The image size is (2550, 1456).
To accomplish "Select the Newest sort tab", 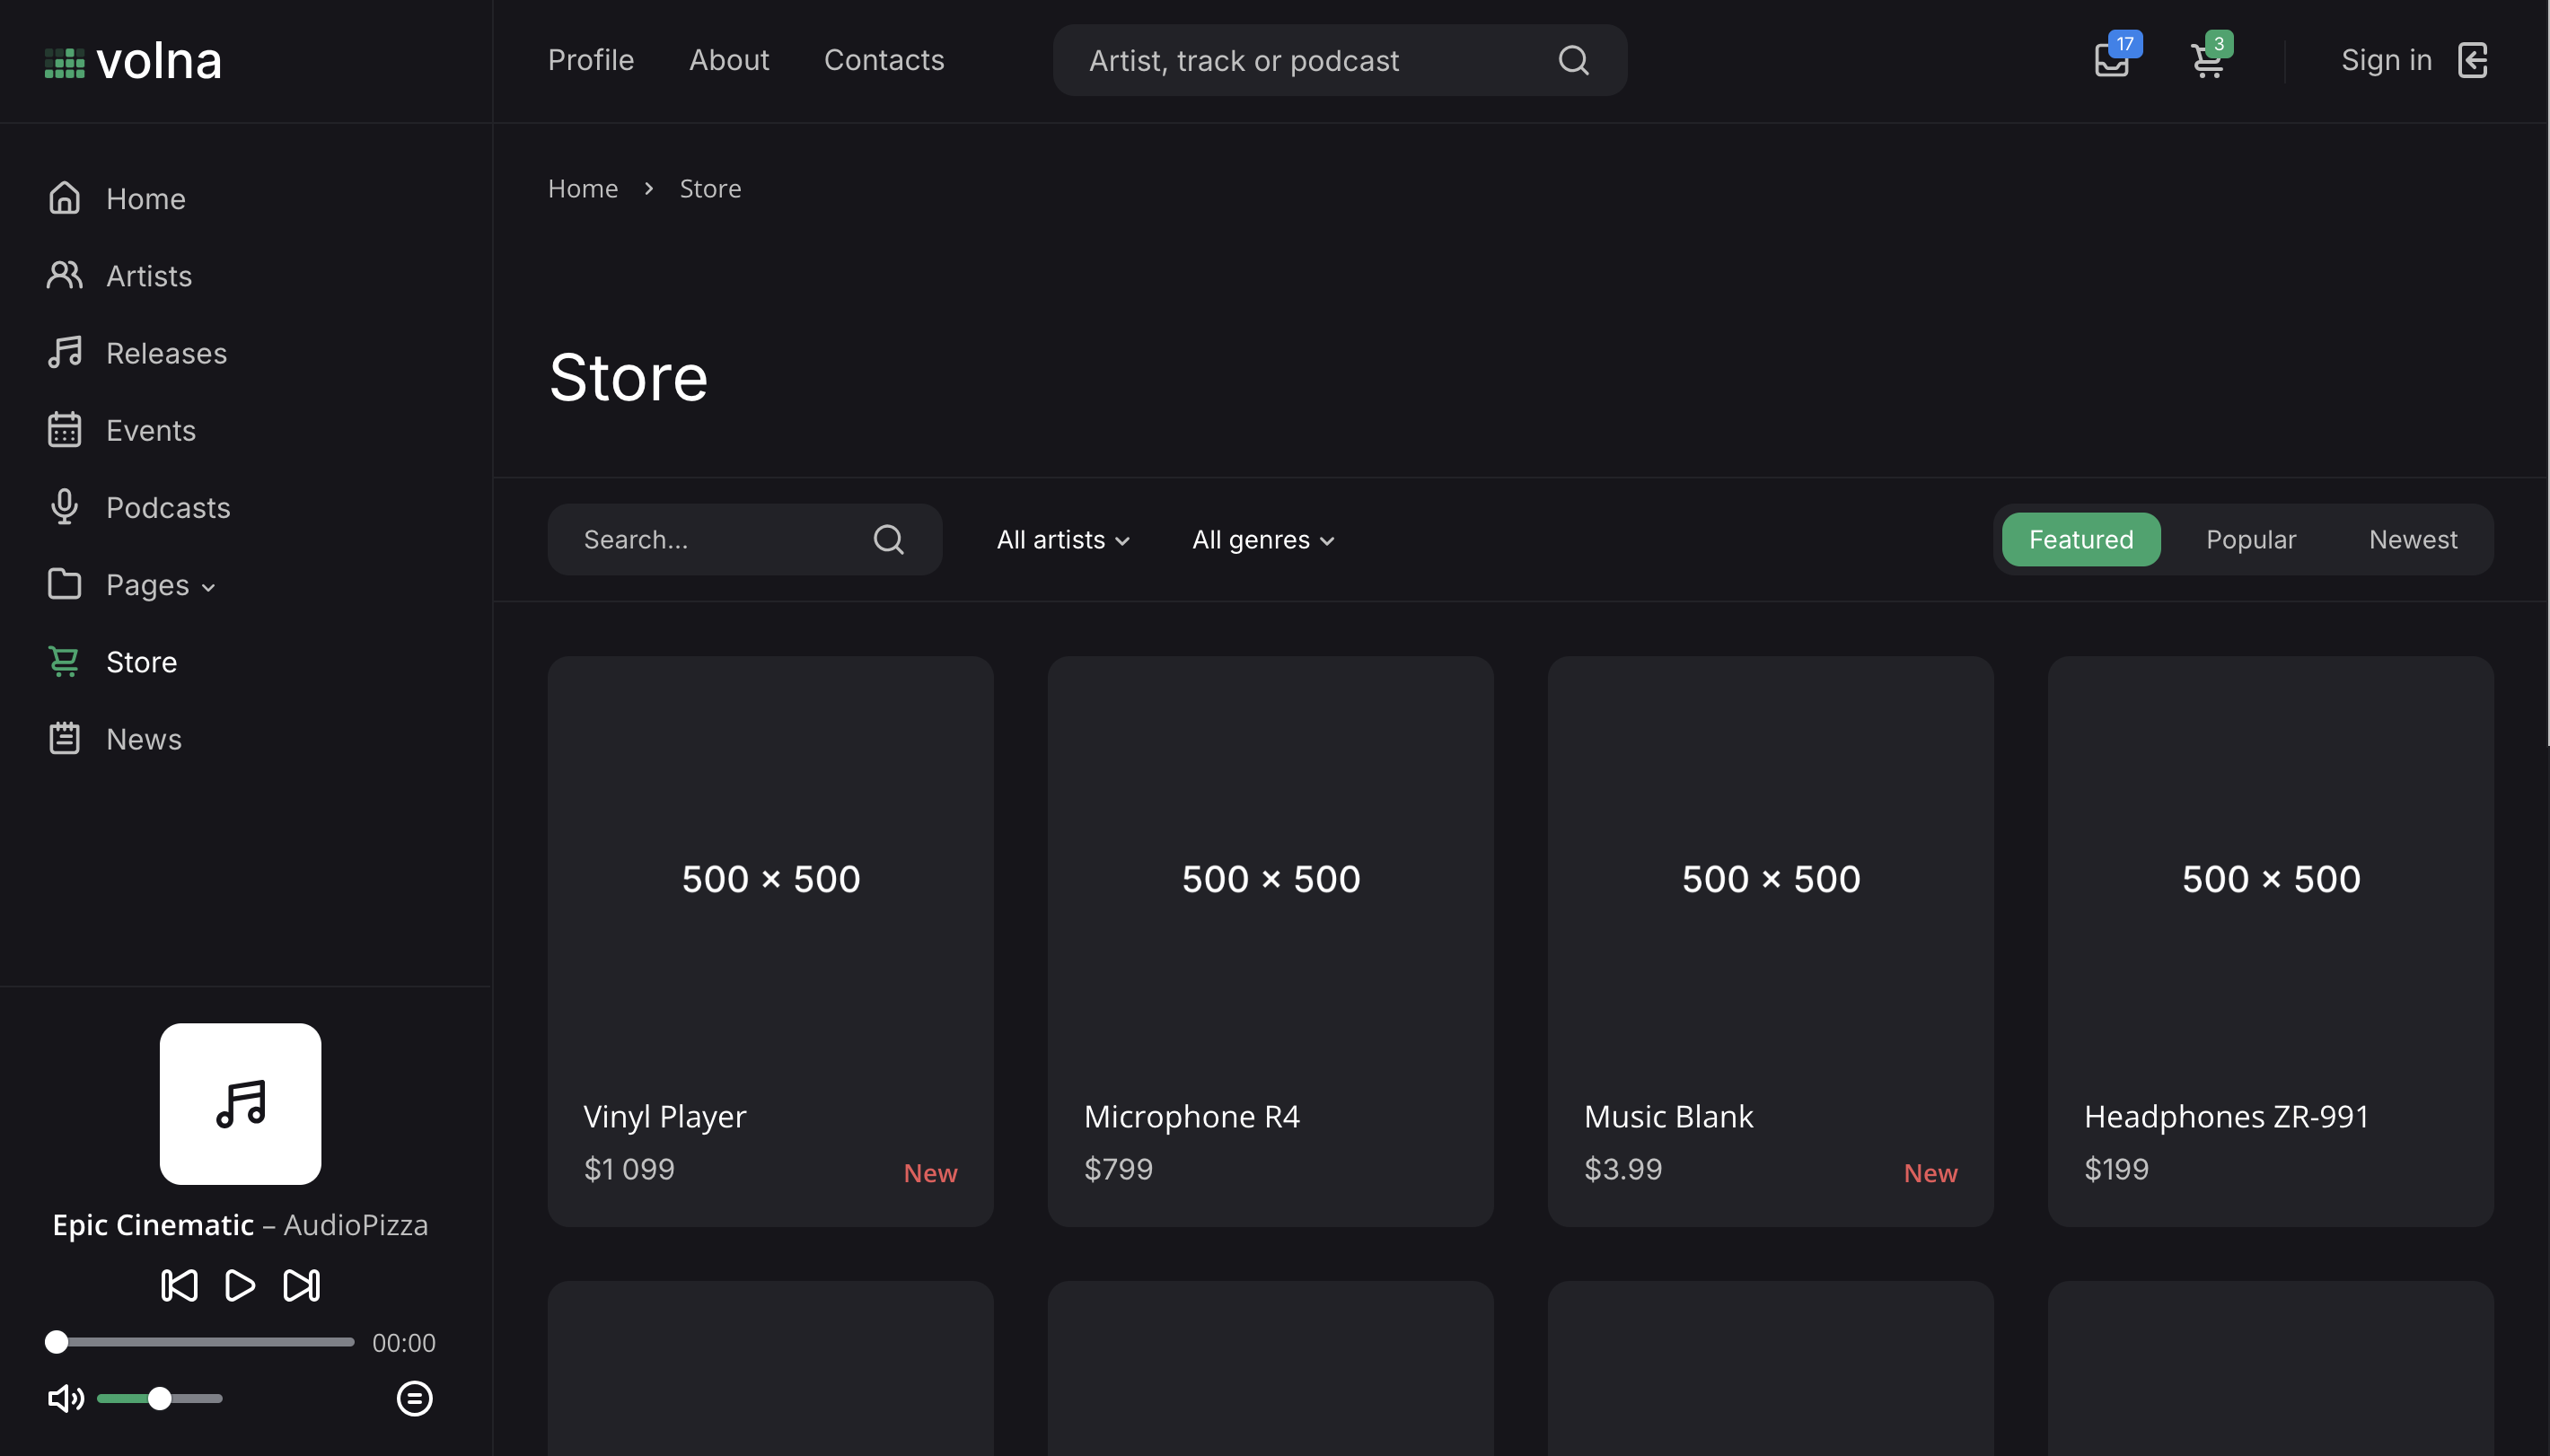I will tap(2413, 539).
